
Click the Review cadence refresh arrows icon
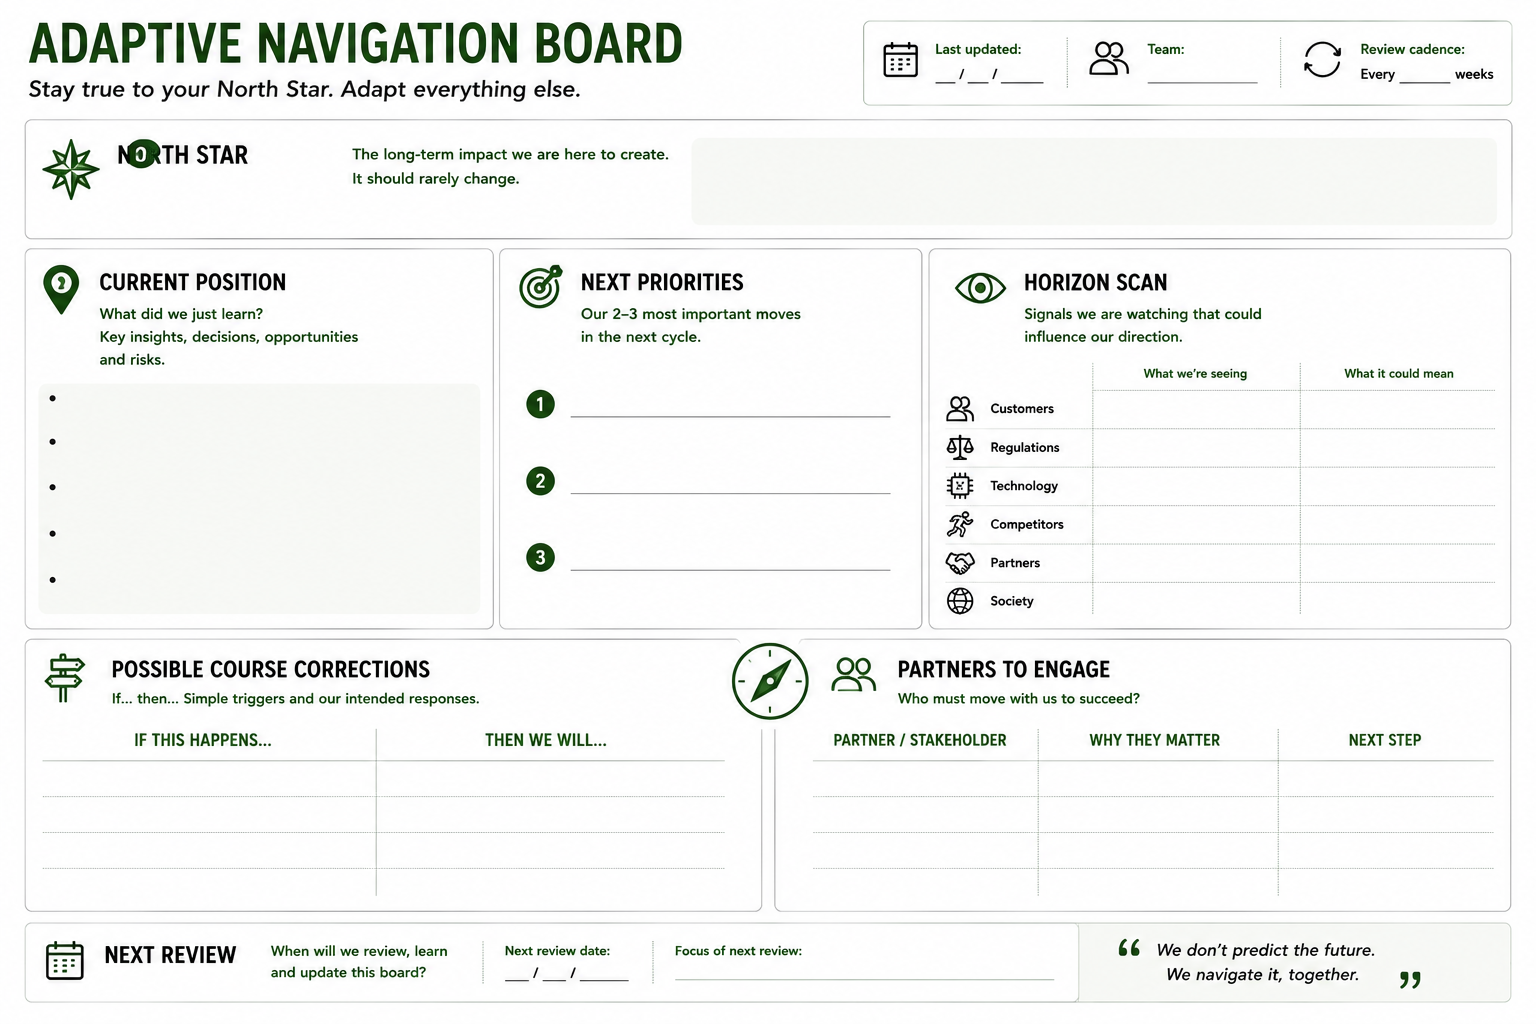pos(1322,60)
